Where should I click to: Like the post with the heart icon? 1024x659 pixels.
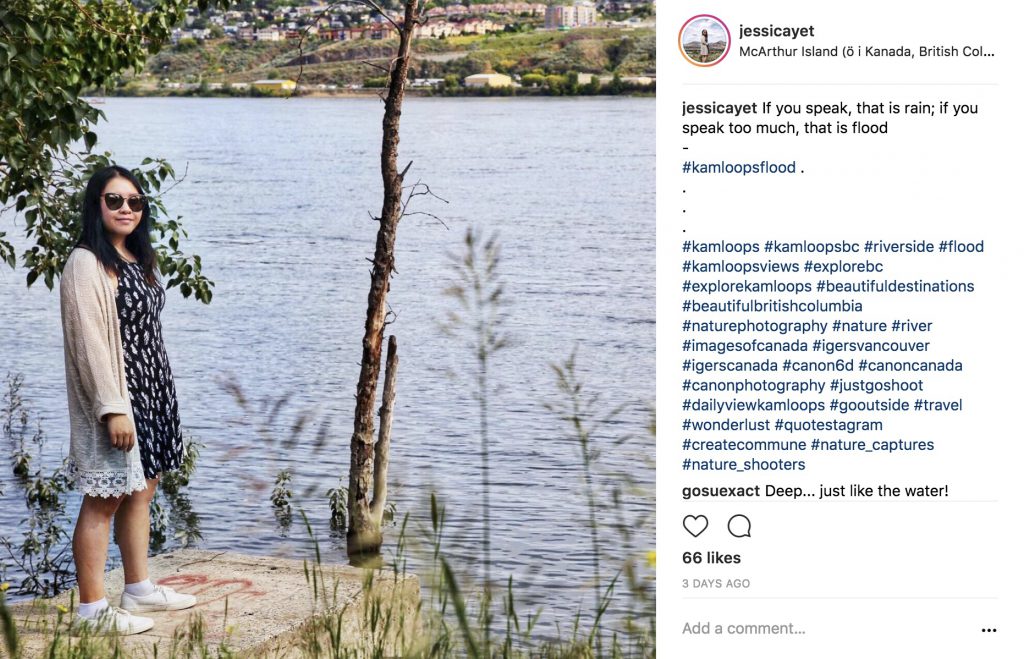pyautogui.click(x=695, y=526)
